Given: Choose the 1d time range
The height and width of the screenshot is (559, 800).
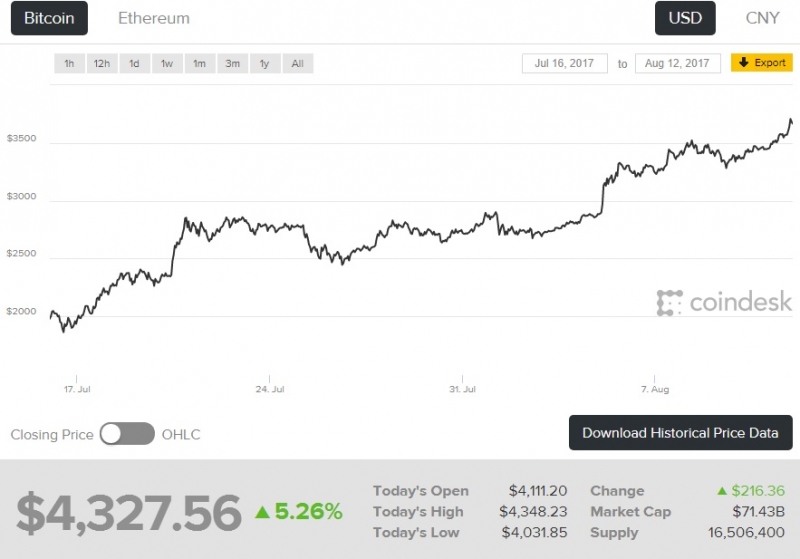Looking at the screenshot, I should pos(135,64).
